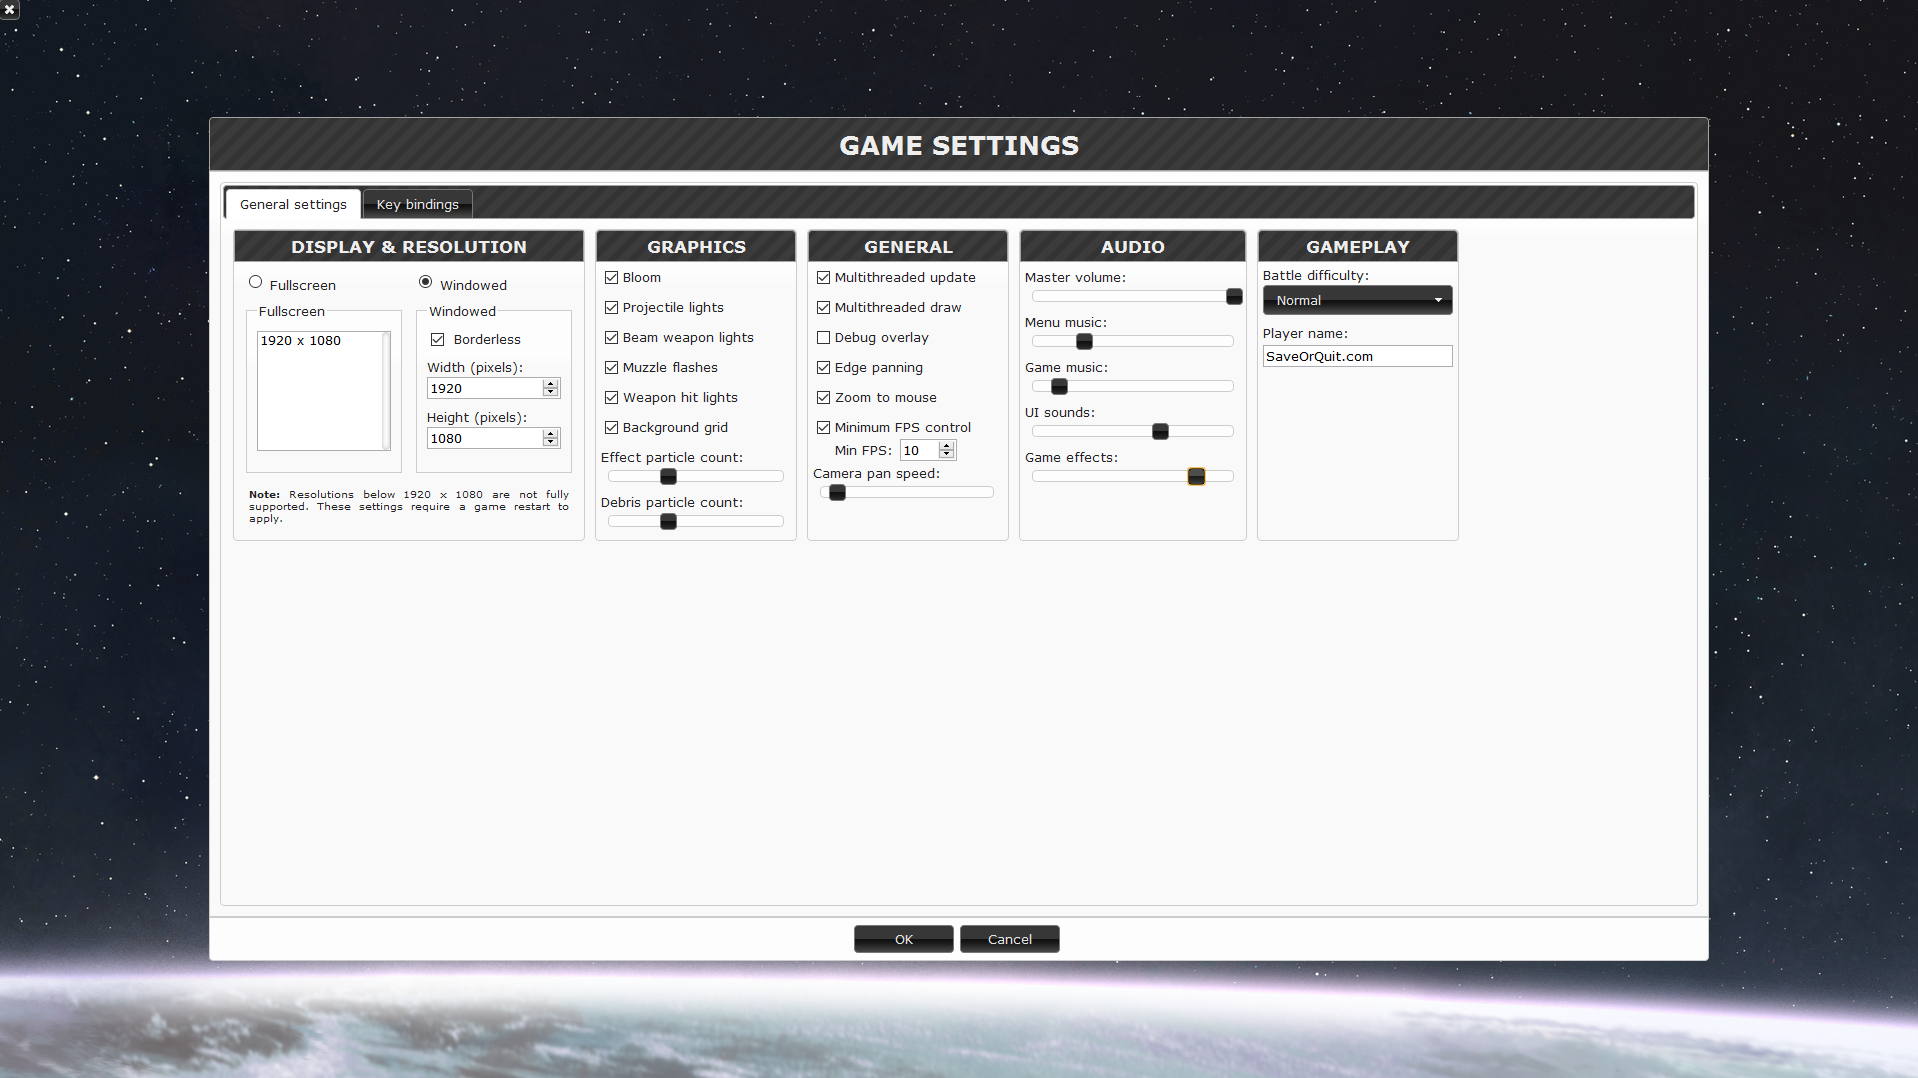Adjust the Debris particle count slider
This screenshot has width=1918, height=1078.
[x=668, y=522]
